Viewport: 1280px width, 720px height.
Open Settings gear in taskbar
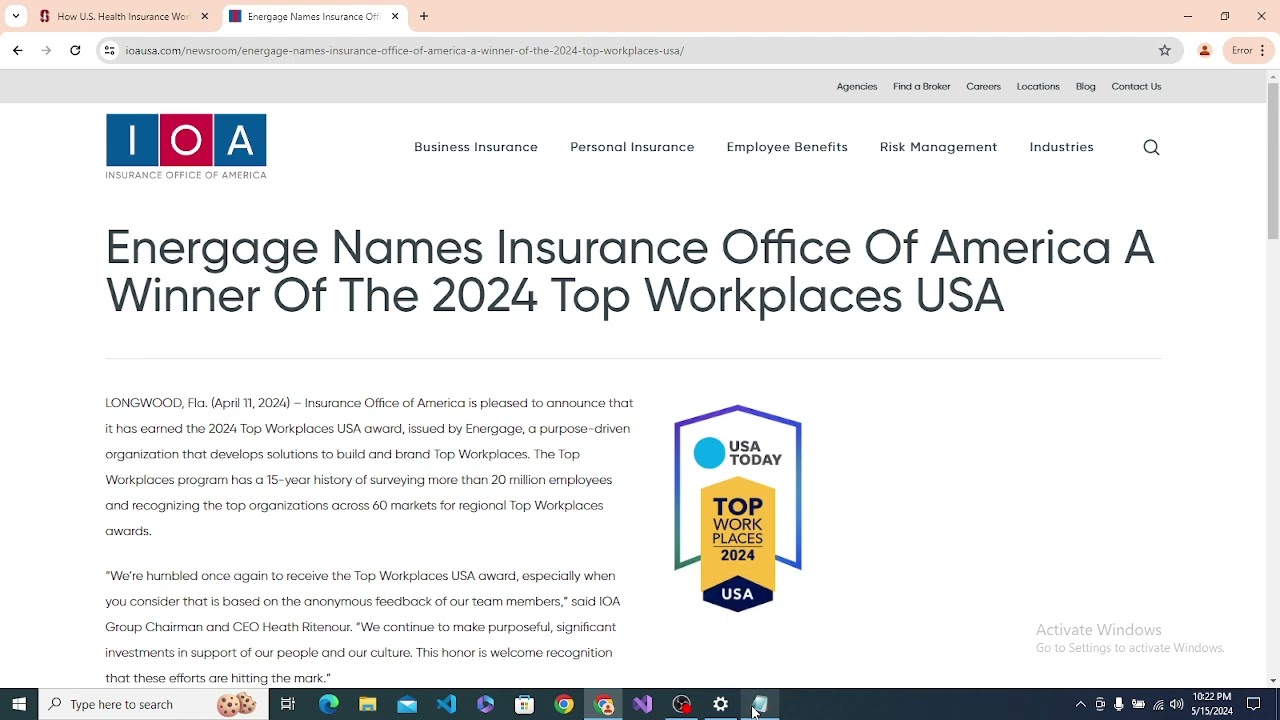[721, 704]
